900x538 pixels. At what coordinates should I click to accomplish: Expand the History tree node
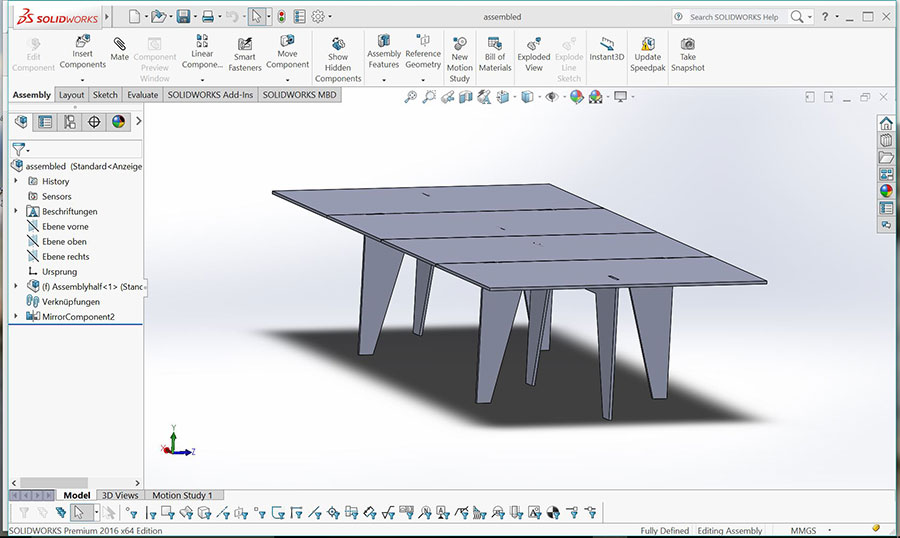pyautogui.click(x=15, y=181)
